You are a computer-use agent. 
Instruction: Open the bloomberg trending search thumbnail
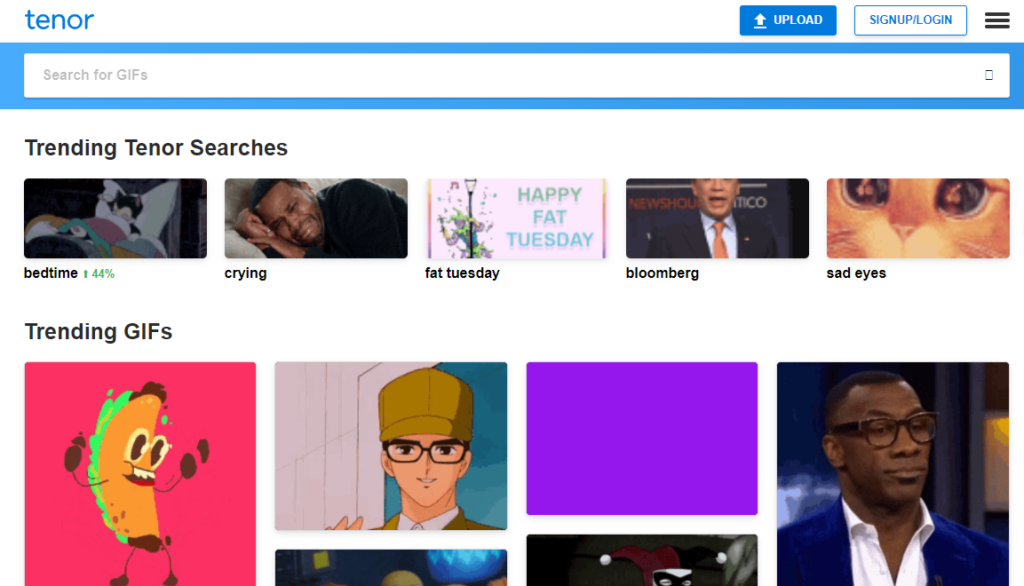[717, 217]
